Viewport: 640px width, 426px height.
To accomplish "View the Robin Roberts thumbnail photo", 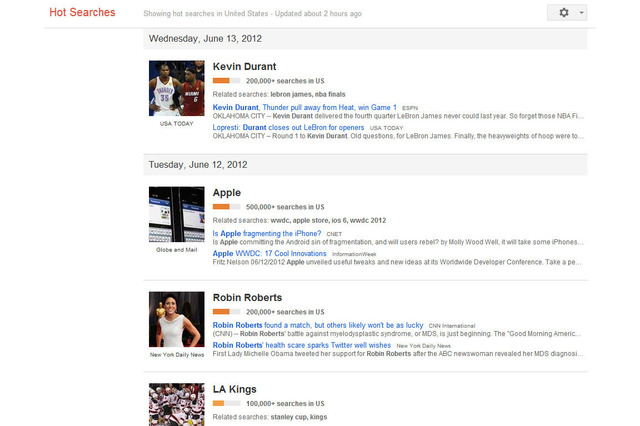I will click(x=177, y=319).
